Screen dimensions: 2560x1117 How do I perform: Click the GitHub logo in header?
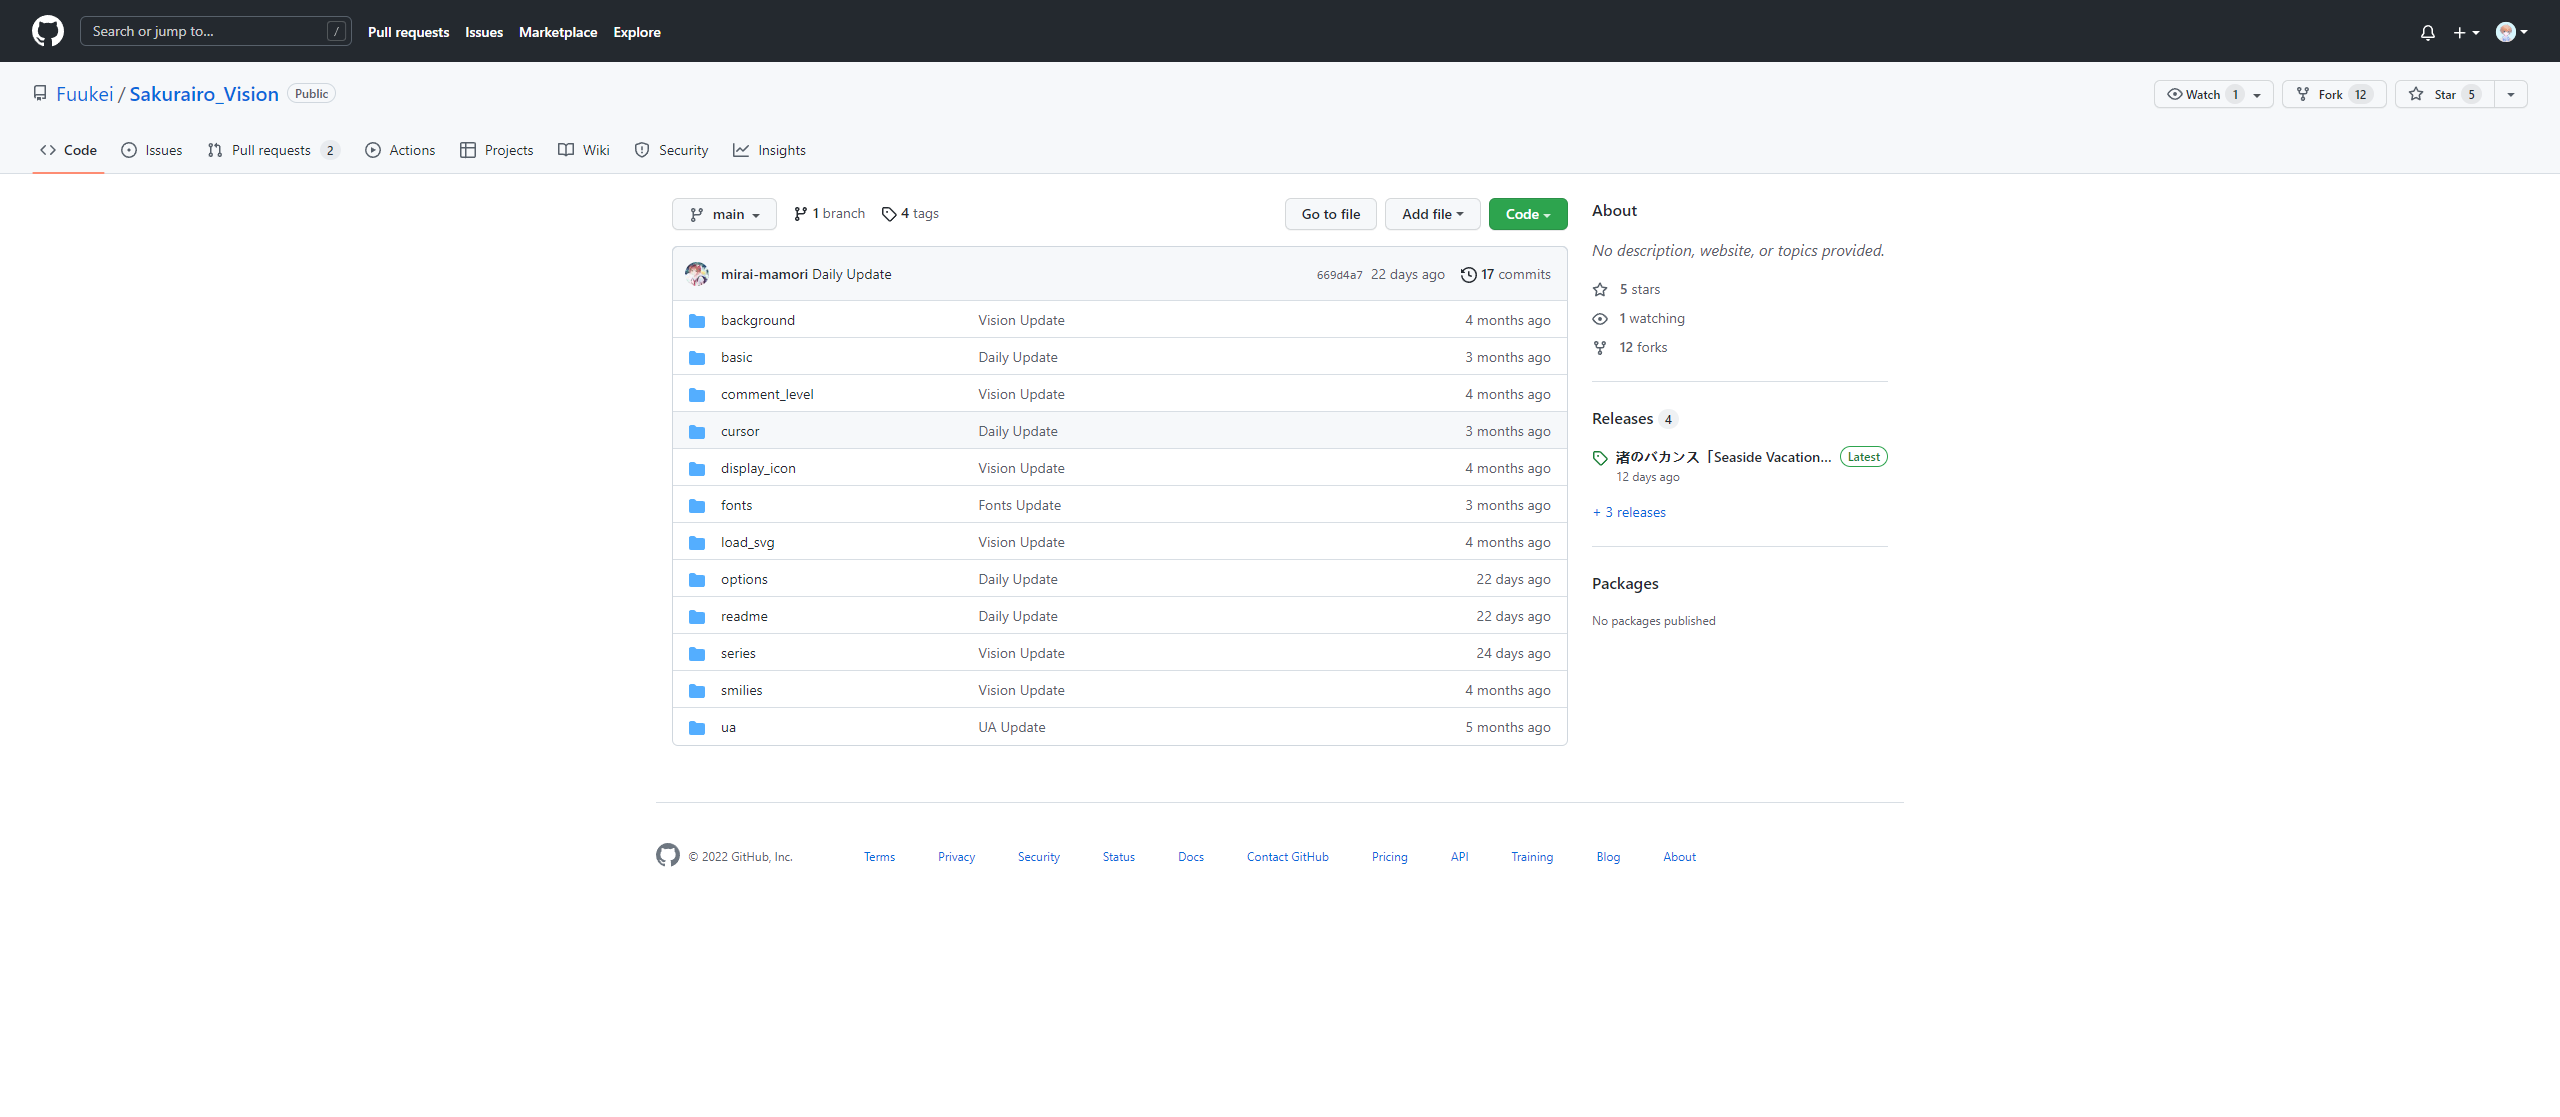click(x=47, y=31)
